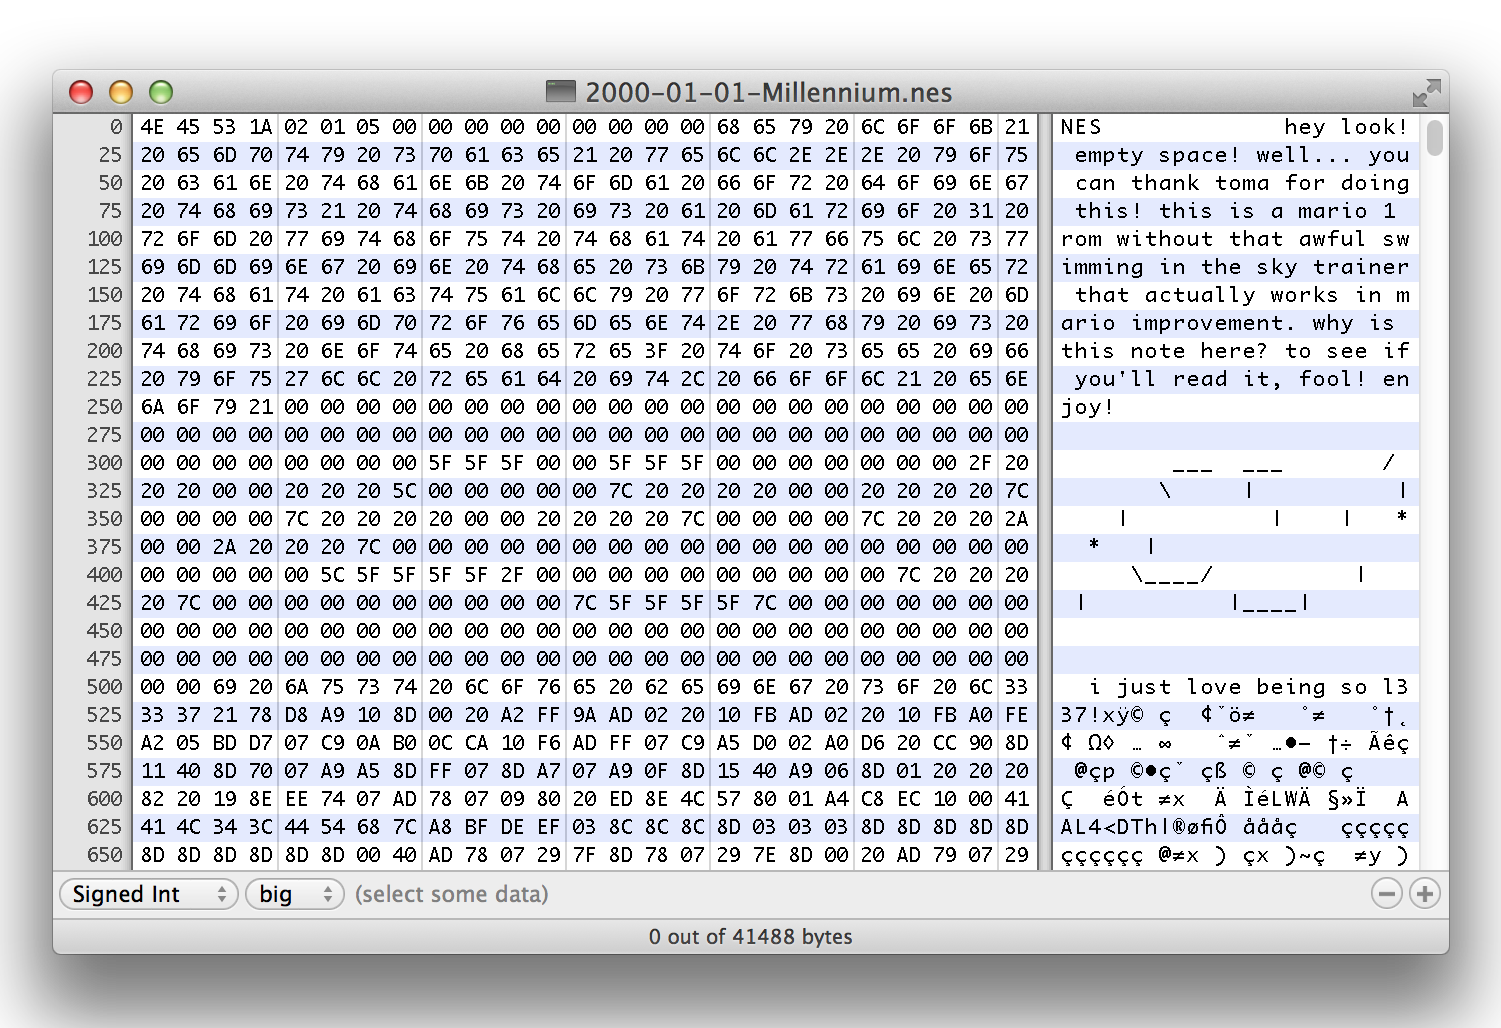This screenshot has height=1028, width=1501.
Task: Open the Signed Int type dropdown
Action: (149, 894)
